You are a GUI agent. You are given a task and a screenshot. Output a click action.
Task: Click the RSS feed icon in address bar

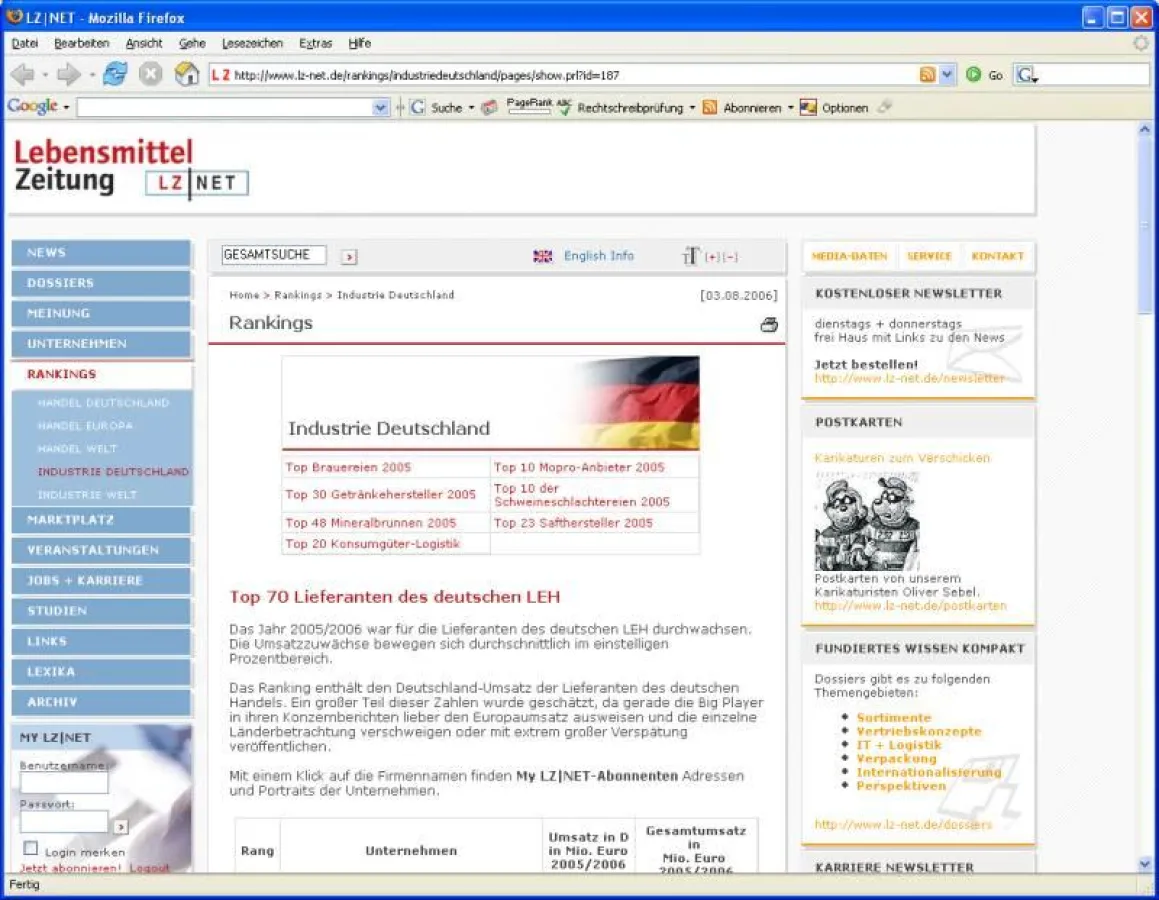coord(927,75)
